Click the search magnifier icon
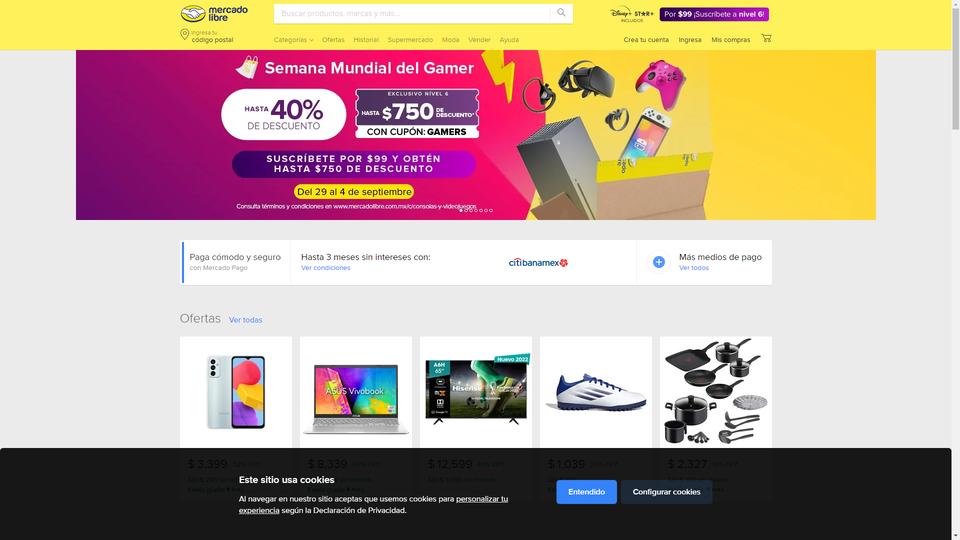The height and width of the screenshot is (540, 960). coord(561,13)
